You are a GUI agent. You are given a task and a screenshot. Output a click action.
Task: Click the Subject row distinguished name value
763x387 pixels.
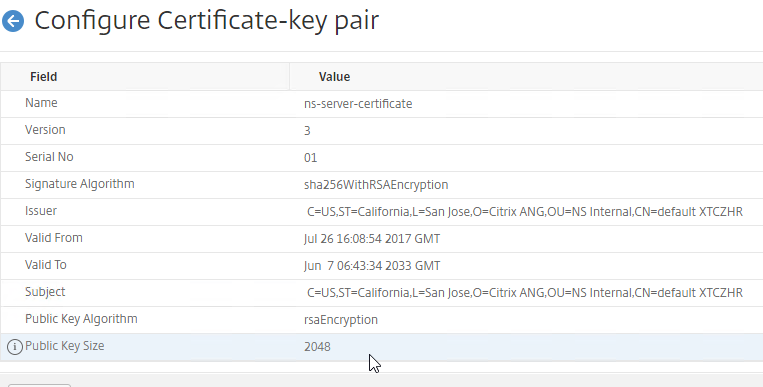click(x=525, y=293)
